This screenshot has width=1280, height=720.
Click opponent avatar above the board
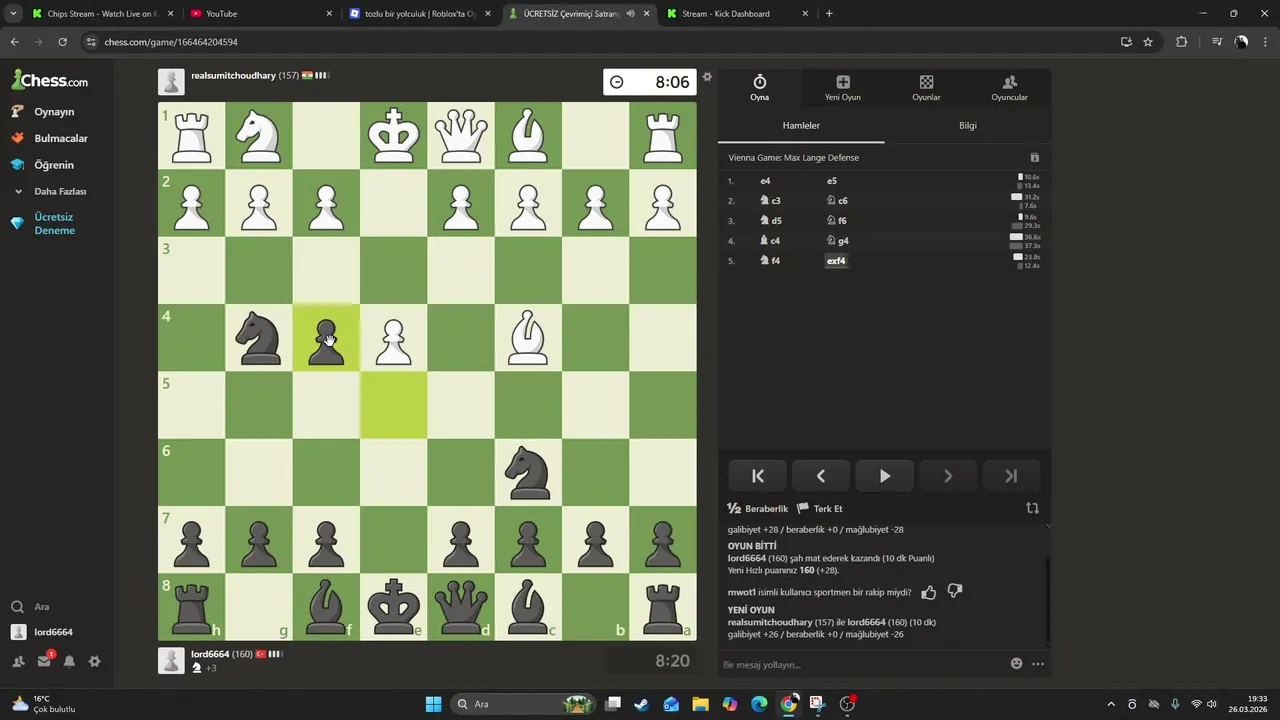click(x=171, y=82)
